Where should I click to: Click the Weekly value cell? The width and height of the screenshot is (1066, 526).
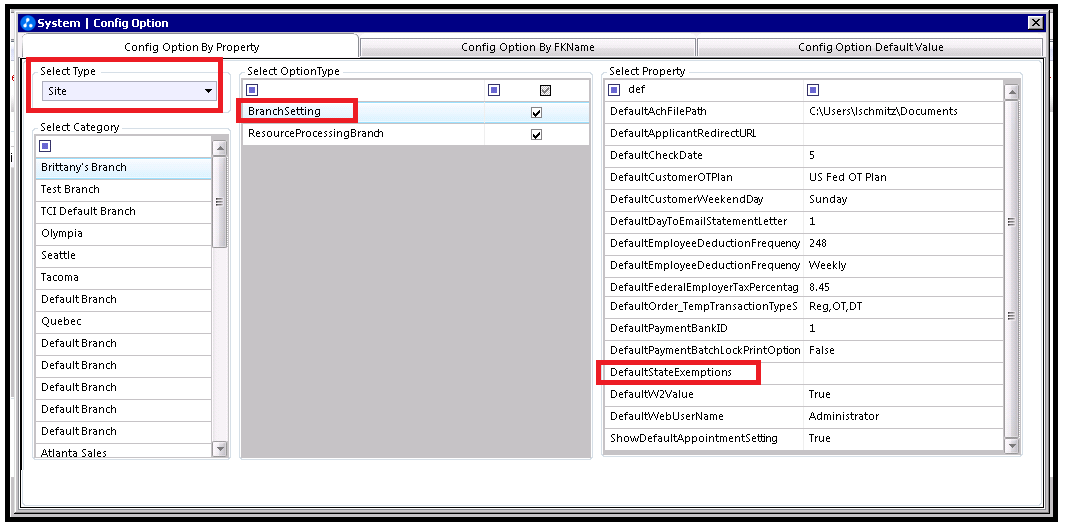click(x=904, y=266)
